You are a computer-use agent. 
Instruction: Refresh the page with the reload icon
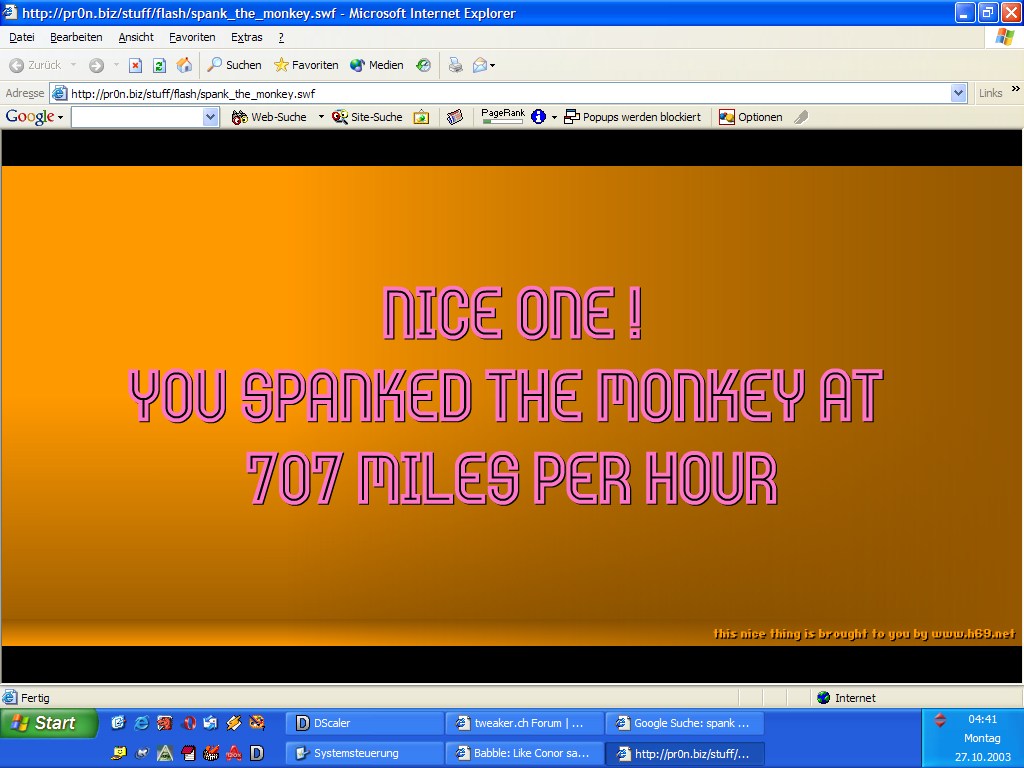(159, 65)
